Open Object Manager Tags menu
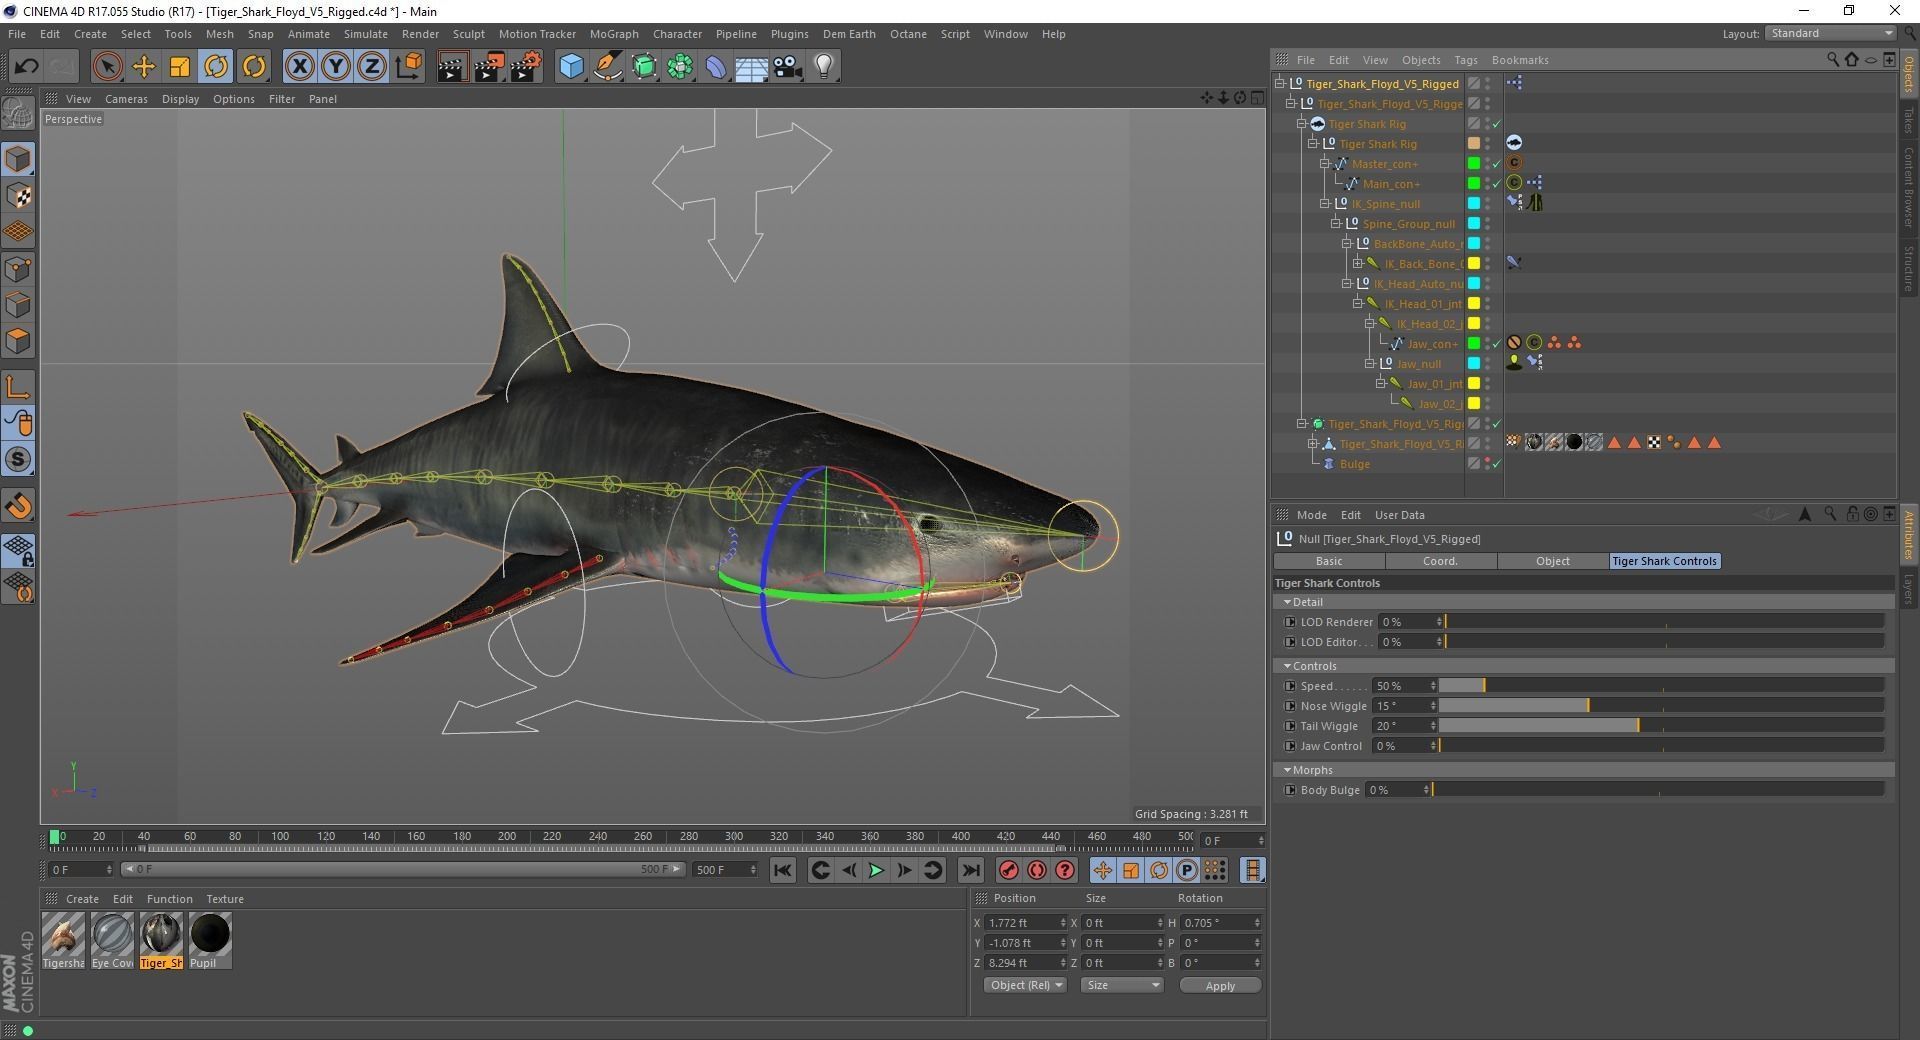The width and height of the screenshot is (1920, 1040). click(x=1465, y=60)
